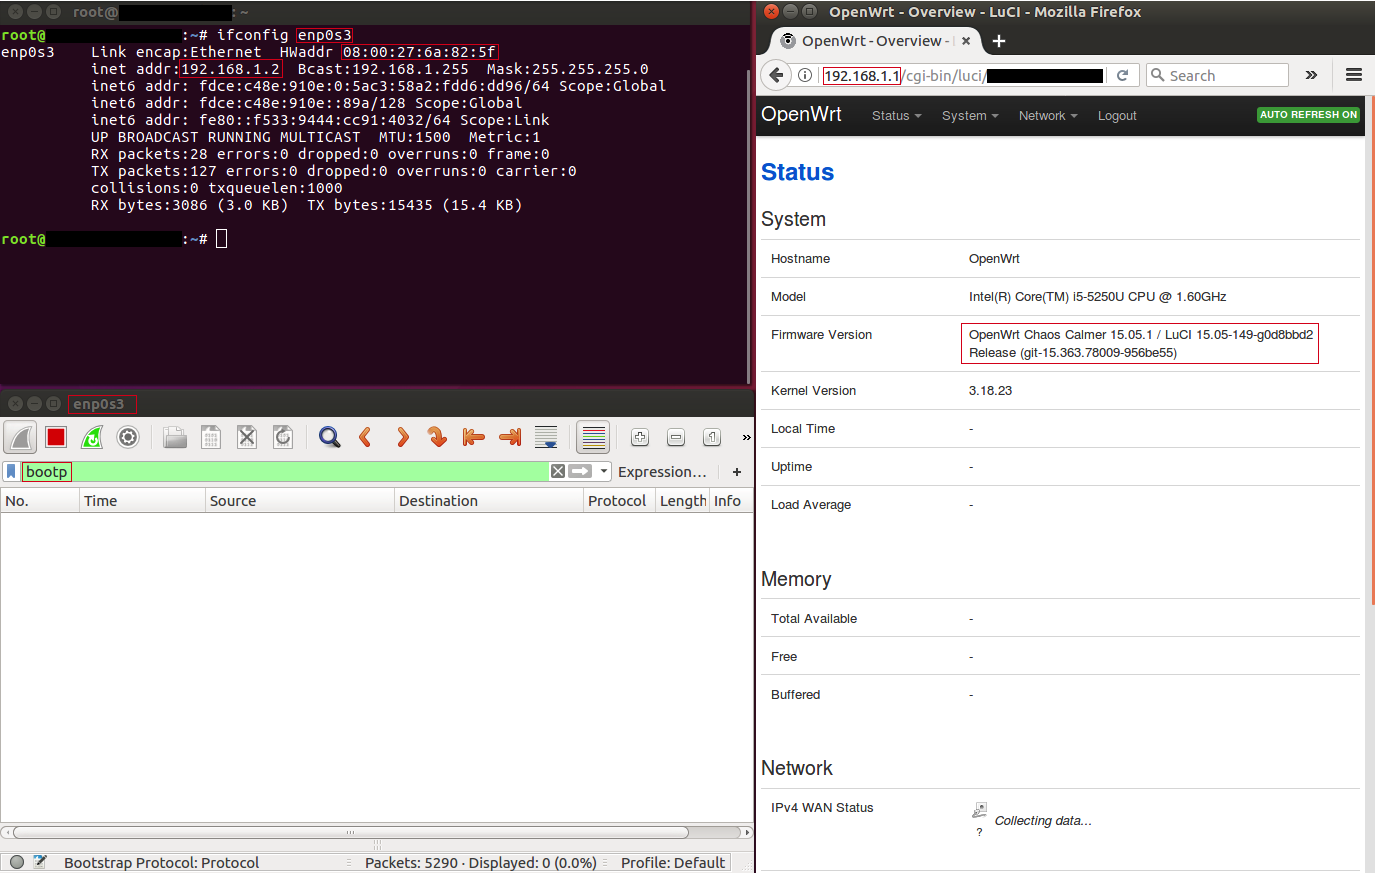Image resolution: width=1376 pixels, height=873 pixels.
Task: Add a display filter button (plus)
Action: coord(737,472)
